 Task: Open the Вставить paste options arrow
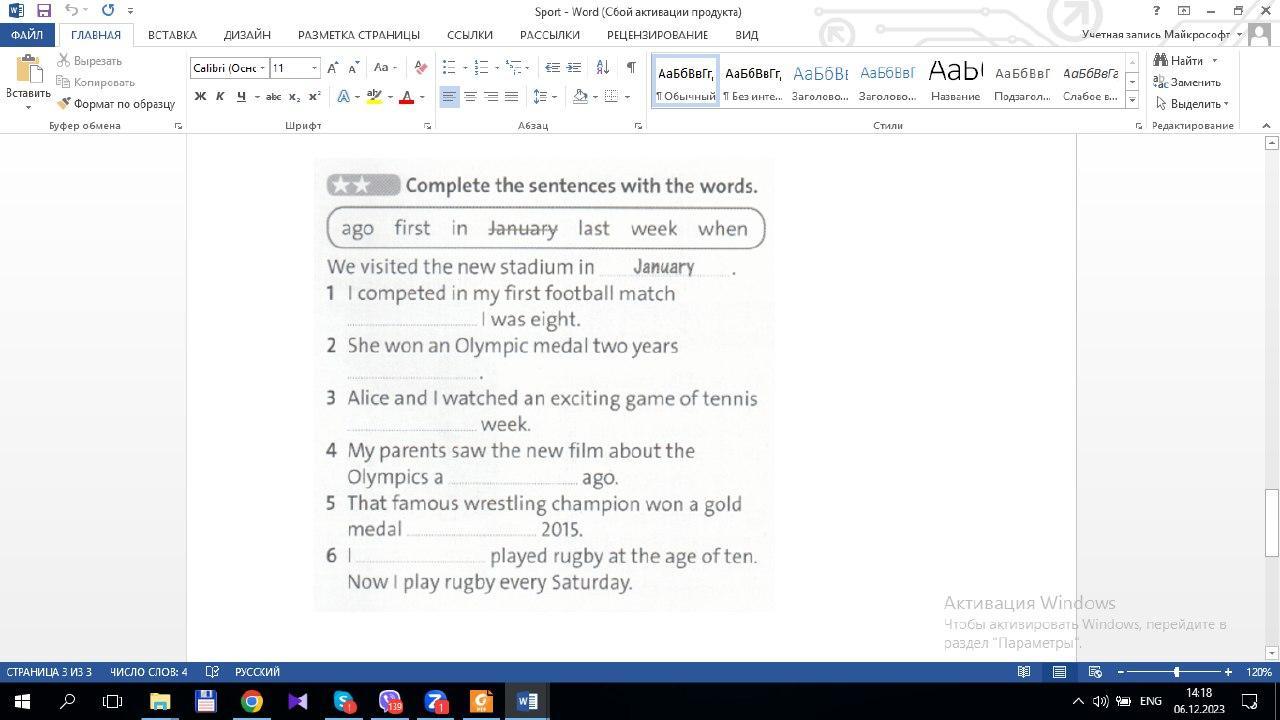28,107
